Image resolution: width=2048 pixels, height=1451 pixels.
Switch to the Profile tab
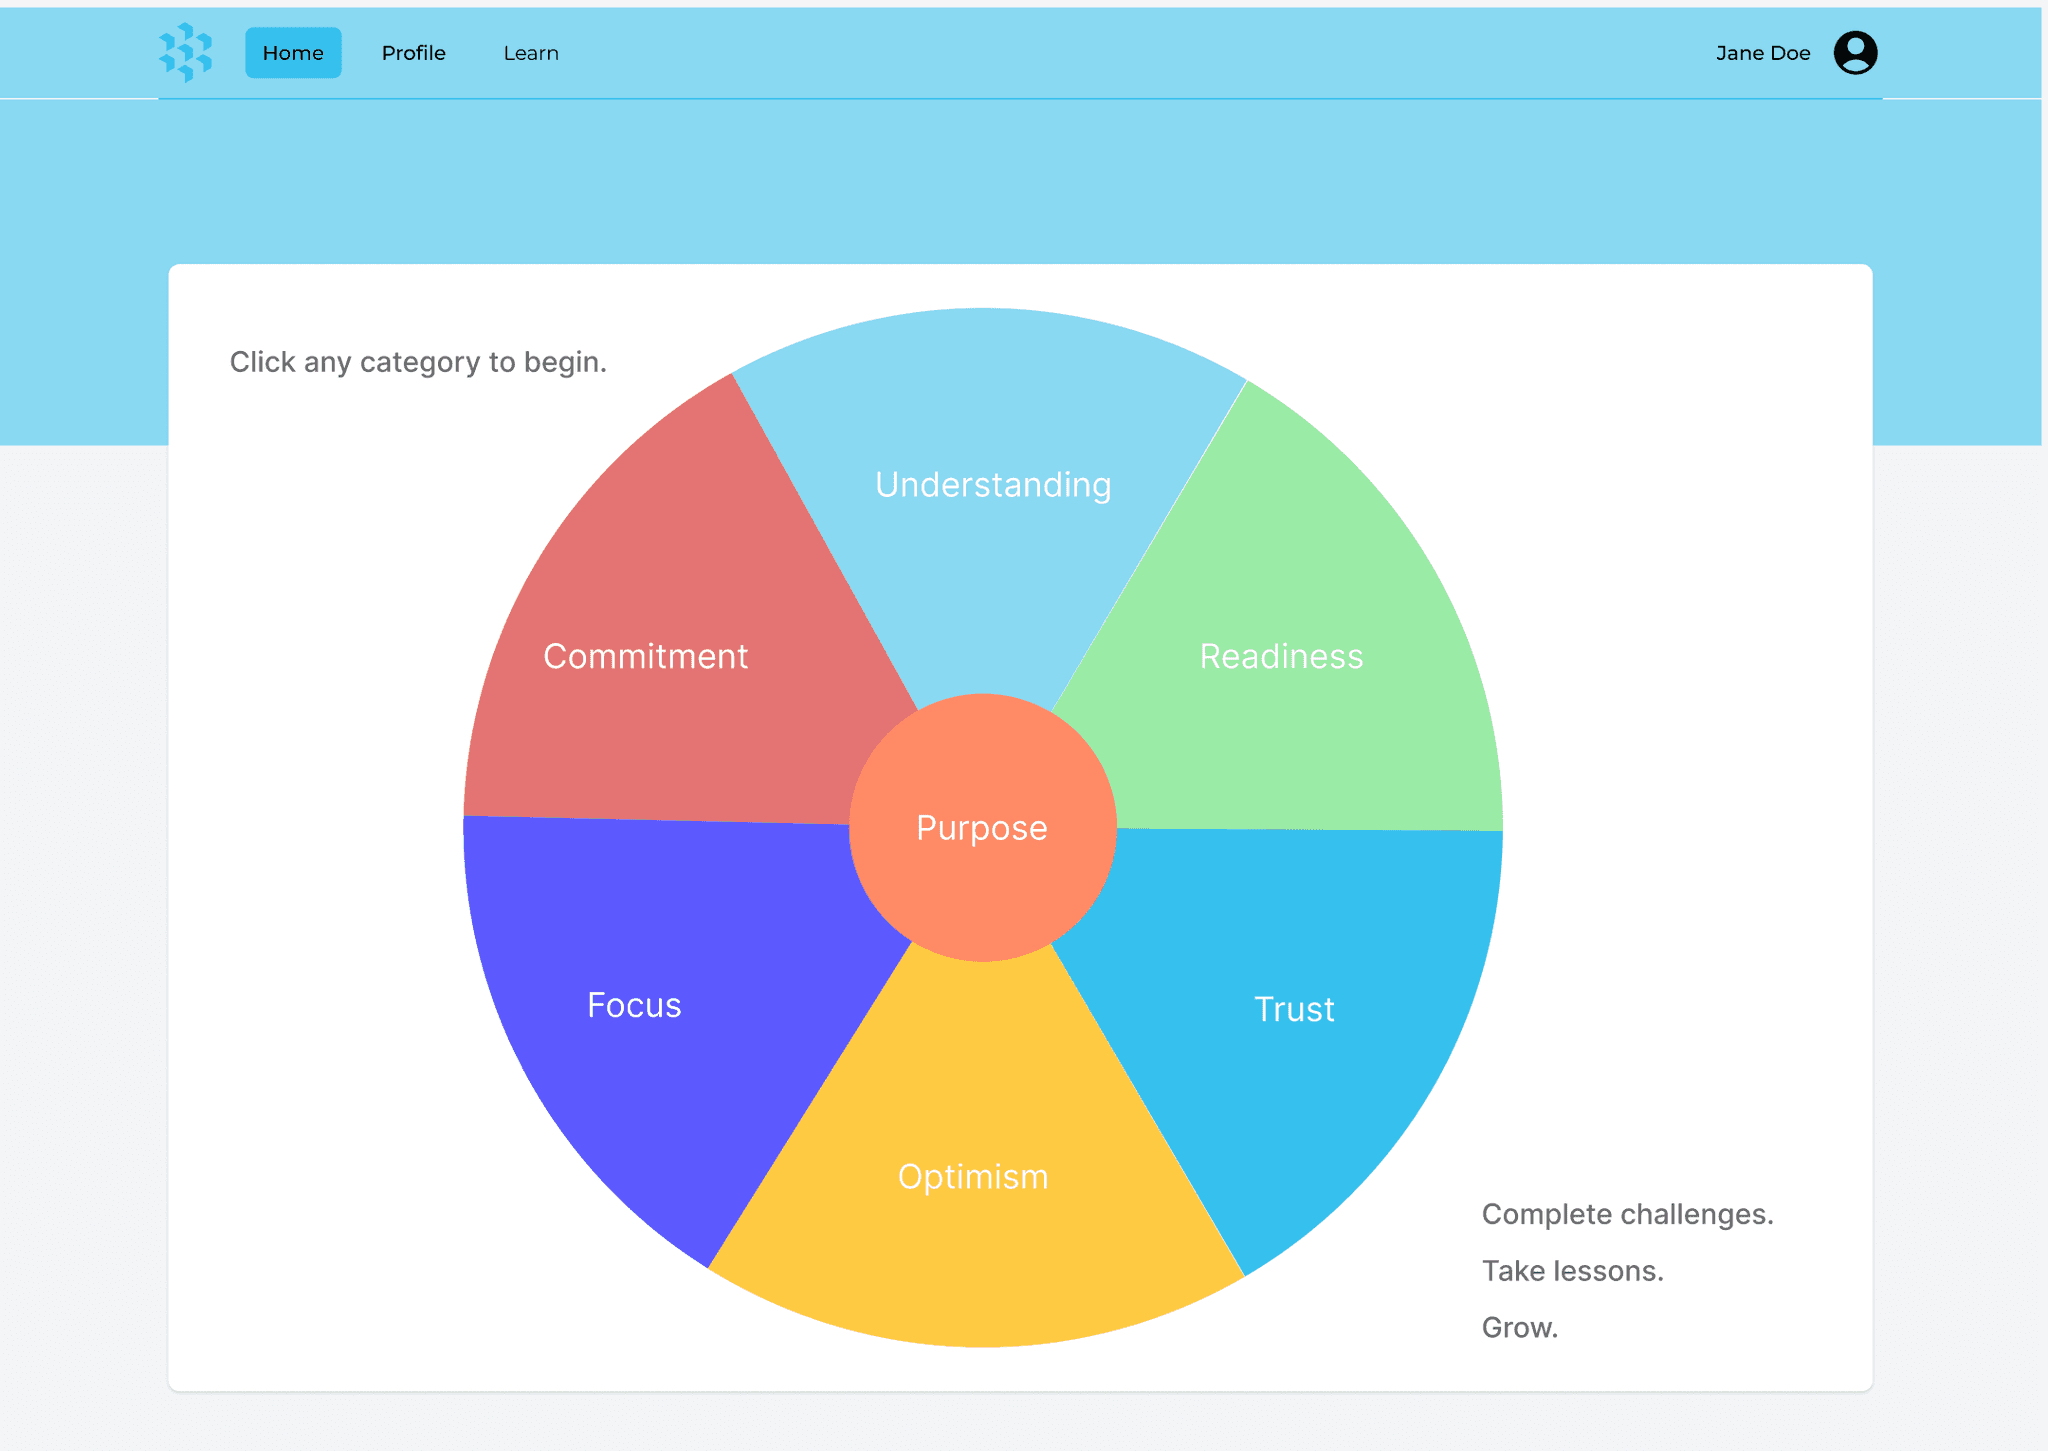[x=413, y=52]
